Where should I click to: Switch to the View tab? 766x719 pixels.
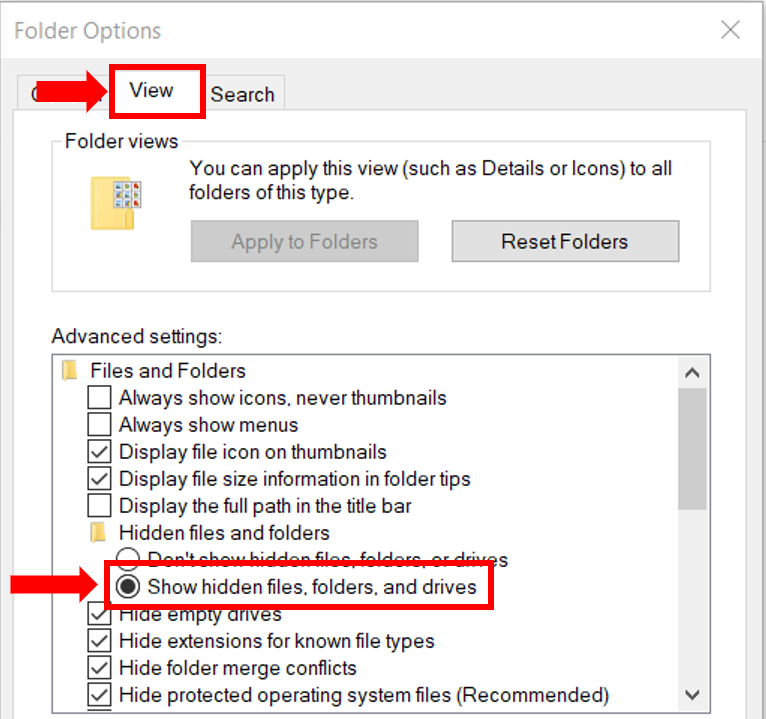click(x=152, y=91)
